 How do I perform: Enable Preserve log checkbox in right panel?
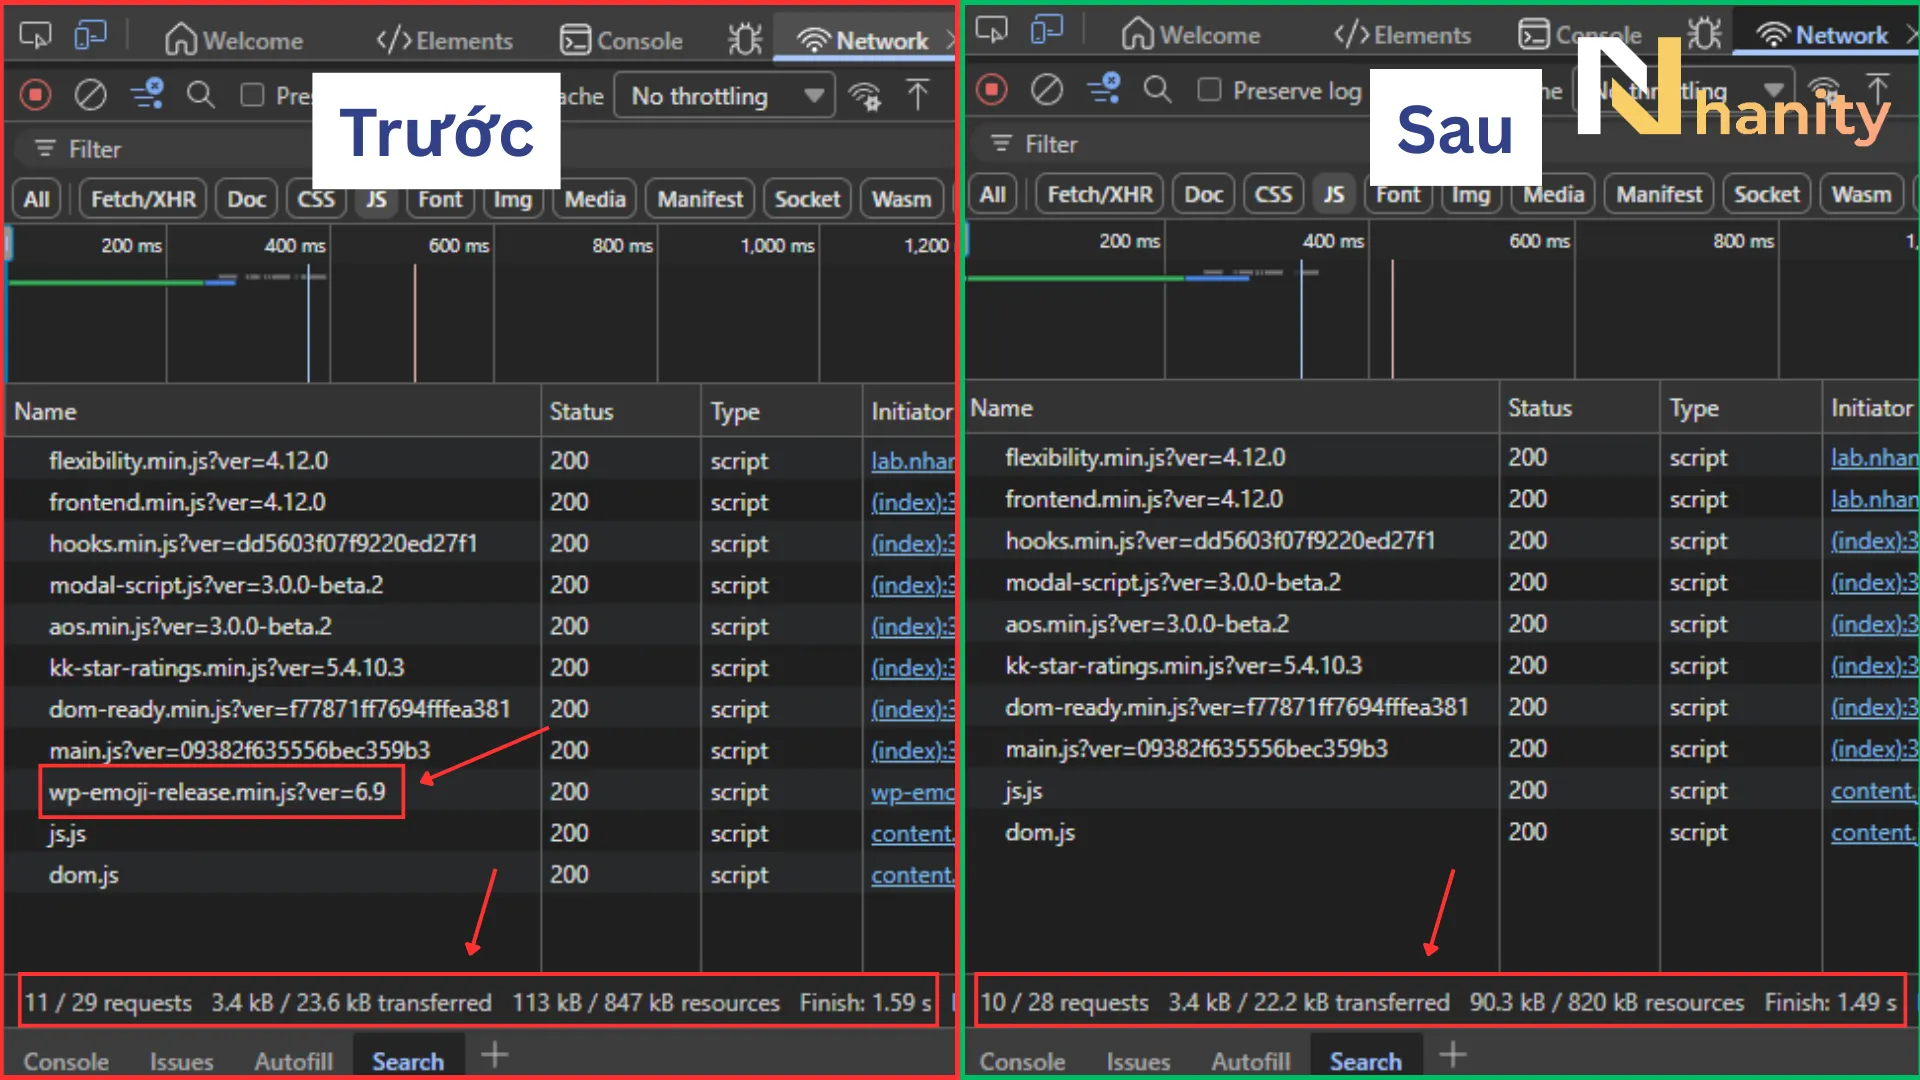[1210, 90]
